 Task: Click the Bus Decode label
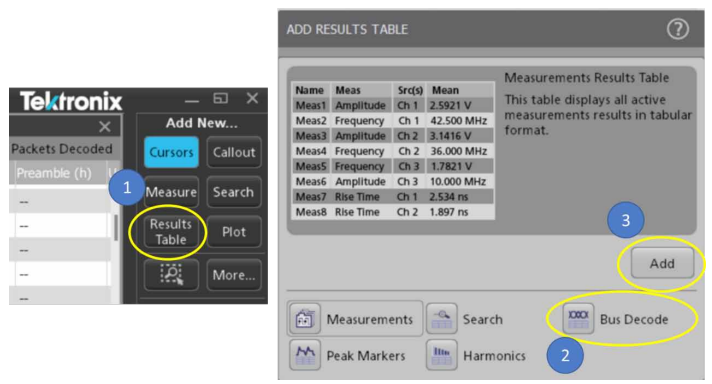(634, 319)
